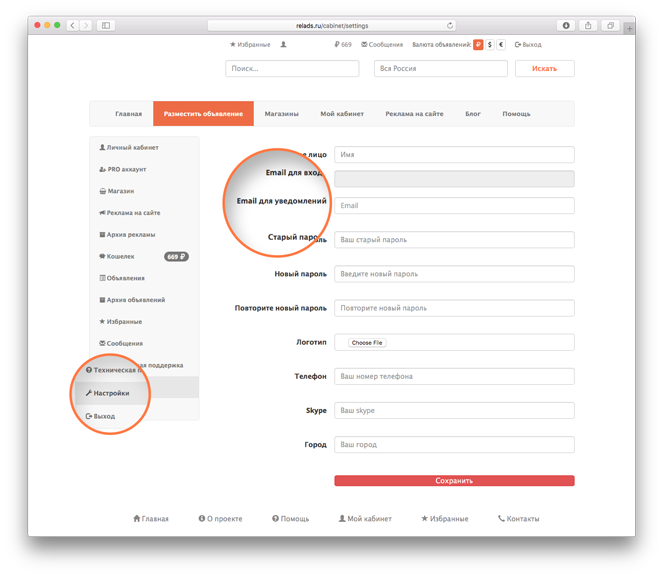Image resolution: width=663 pixels, height=576 pixels.
Task: Select dollar currency for ads
Action: point(490,44)
